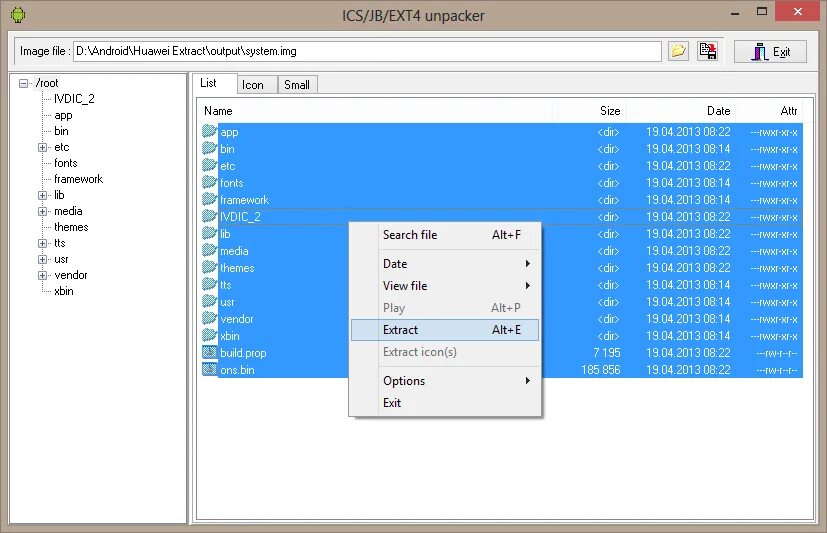
Task: Click the build.prop file icon
Action: tap(209, 352)
